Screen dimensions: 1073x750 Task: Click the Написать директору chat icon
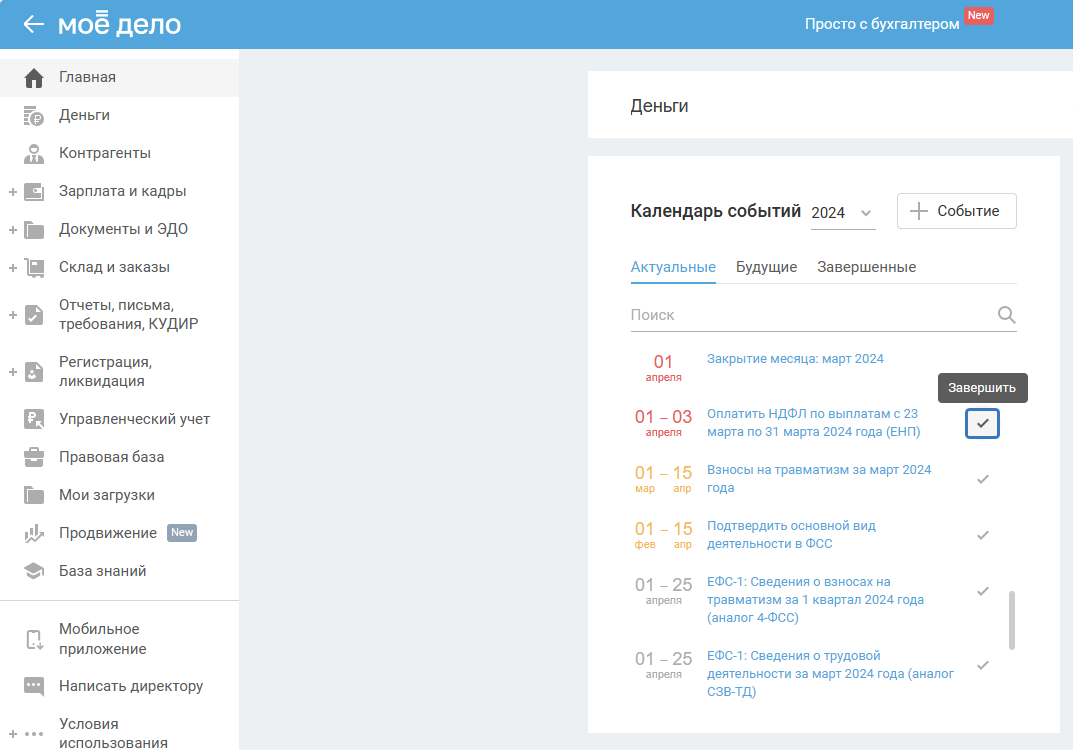pos(34,686)
